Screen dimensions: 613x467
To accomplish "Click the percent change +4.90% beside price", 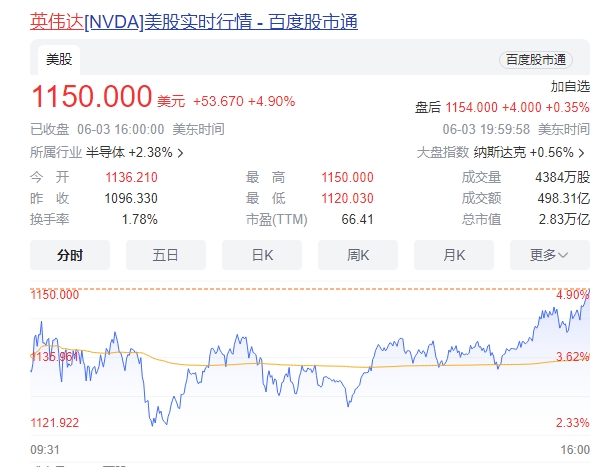I will click(271, 102).
